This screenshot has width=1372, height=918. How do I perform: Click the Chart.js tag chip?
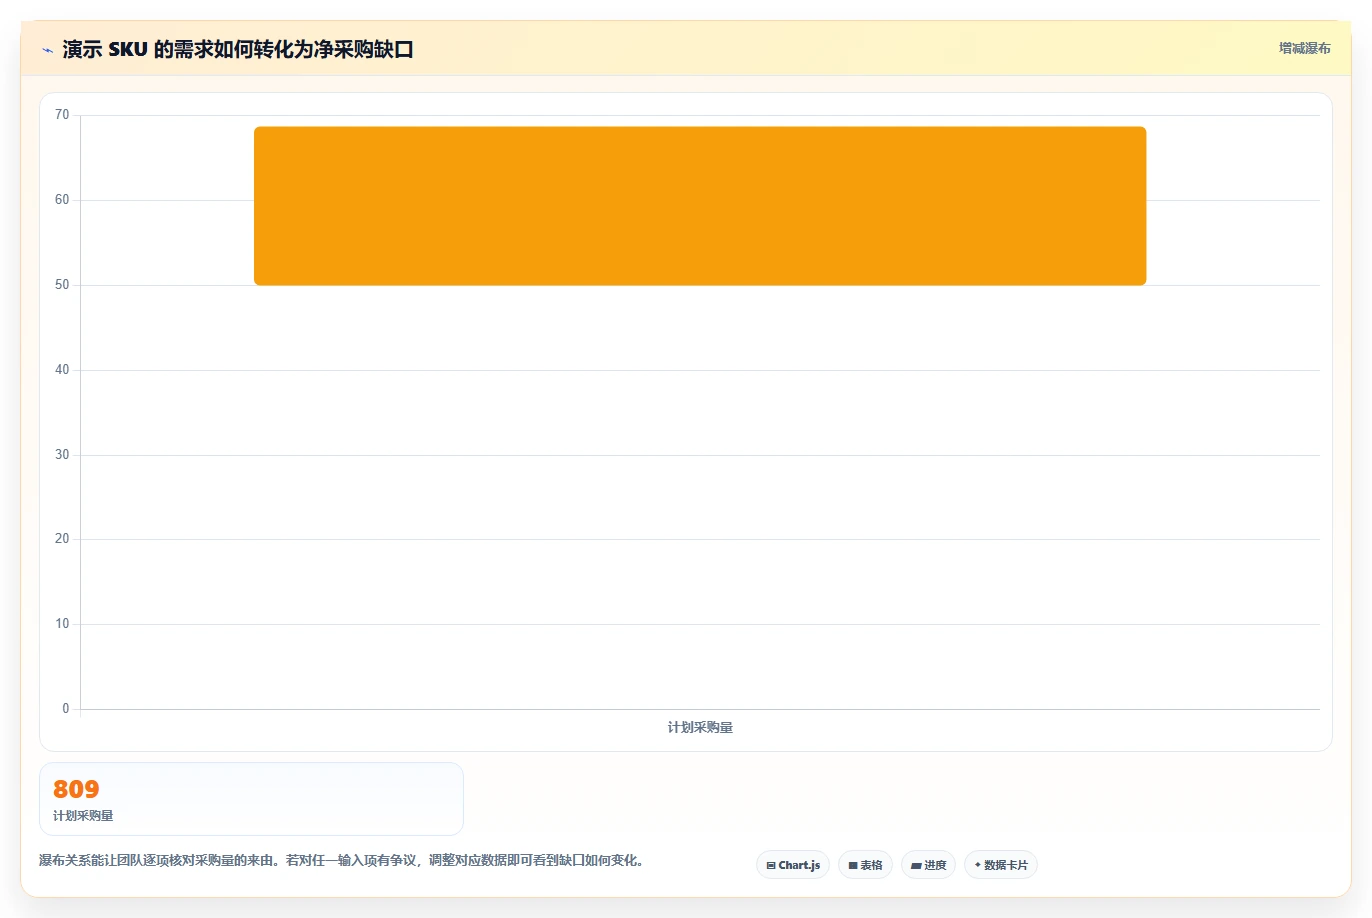(793, 865)
